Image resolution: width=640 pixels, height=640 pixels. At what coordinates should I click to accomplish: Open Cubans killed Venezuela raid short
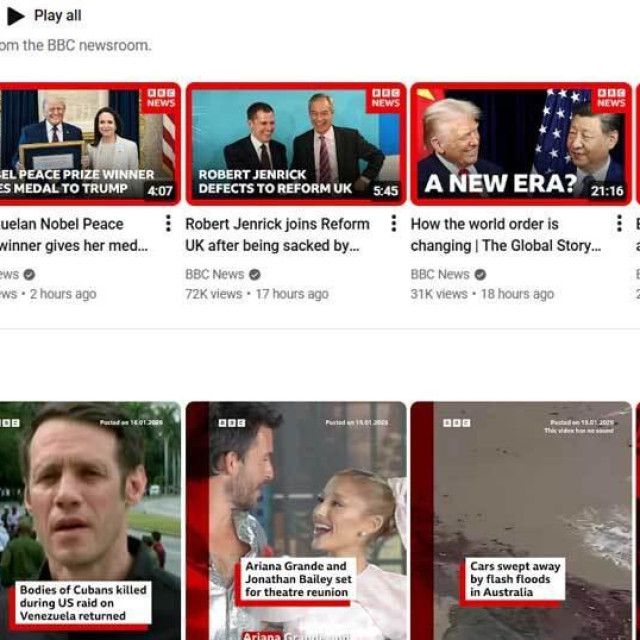[90, 521]
